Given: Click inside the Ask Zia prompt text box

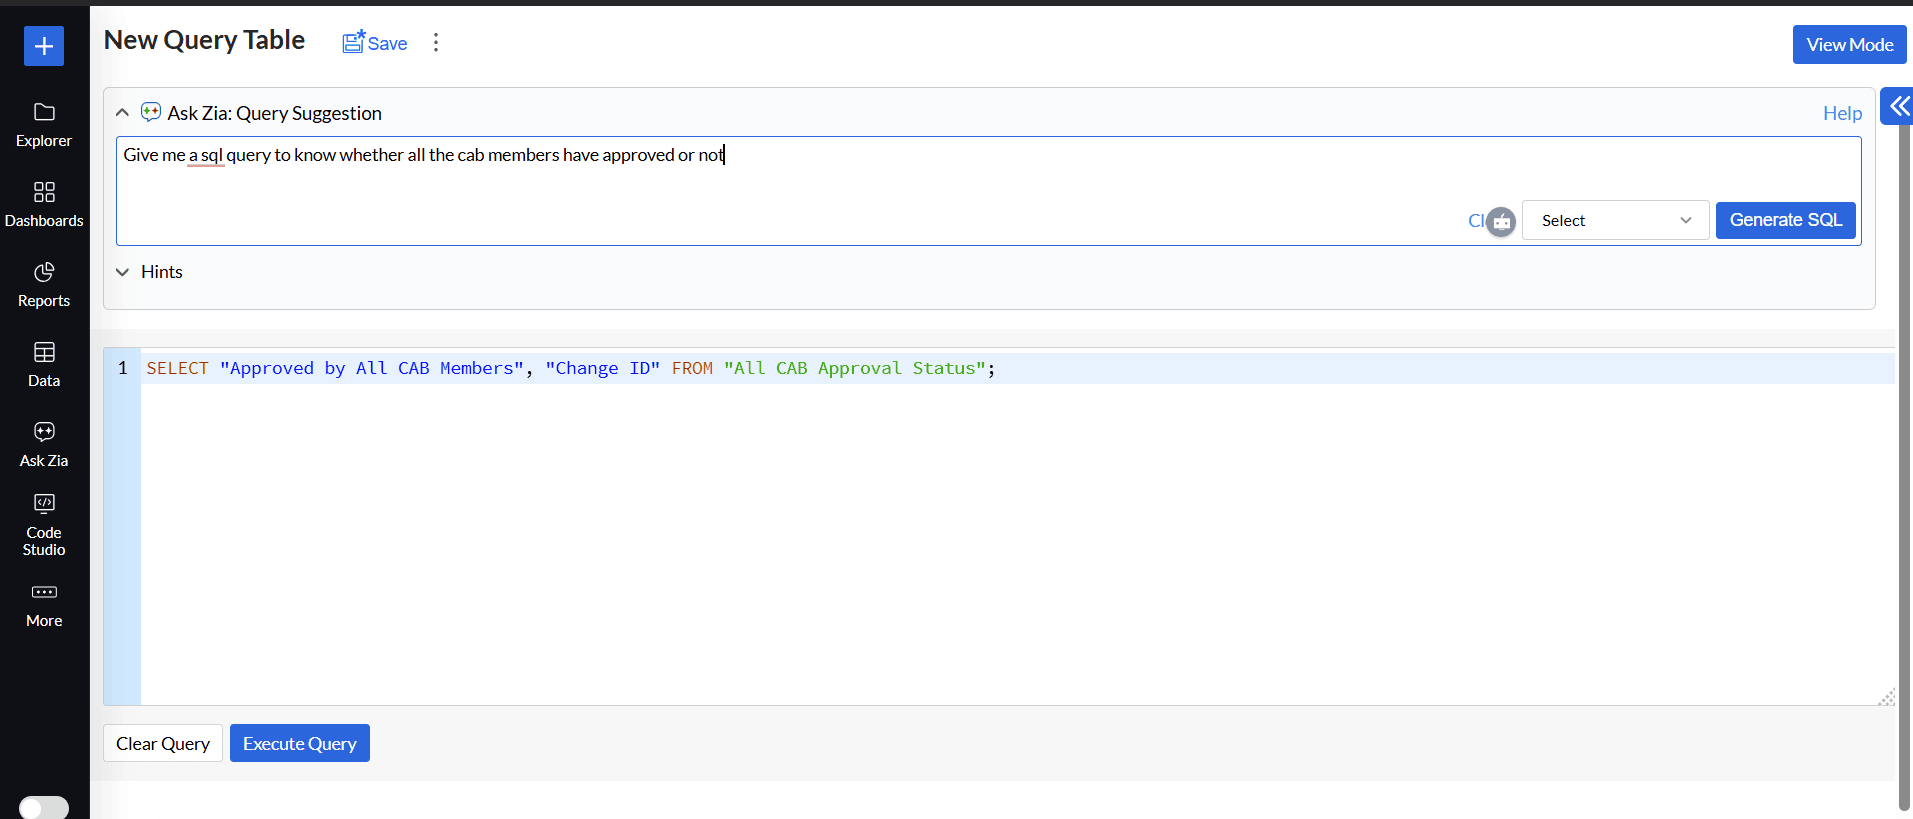Looking at the screenshot, I should tap(780, 180).
